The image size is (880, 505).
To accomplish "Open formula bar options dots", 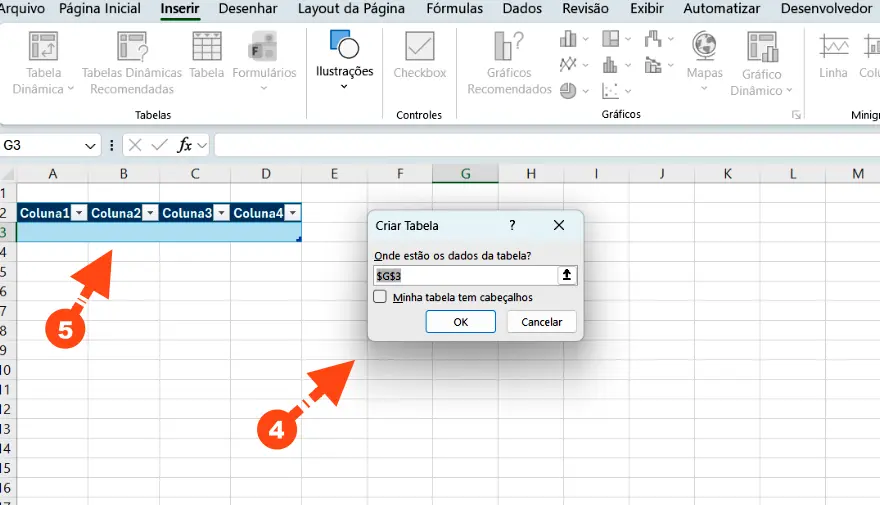I will (x=112, y=145).
